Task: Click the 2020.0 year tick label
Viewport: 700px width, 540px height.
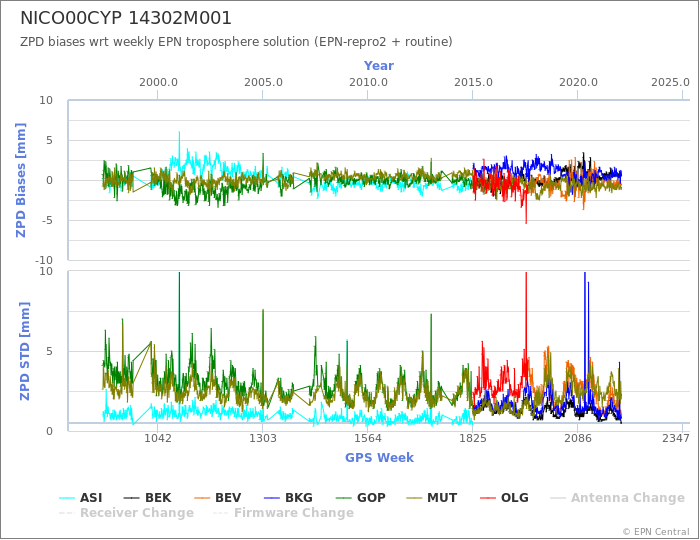Action: pos(578,83)
